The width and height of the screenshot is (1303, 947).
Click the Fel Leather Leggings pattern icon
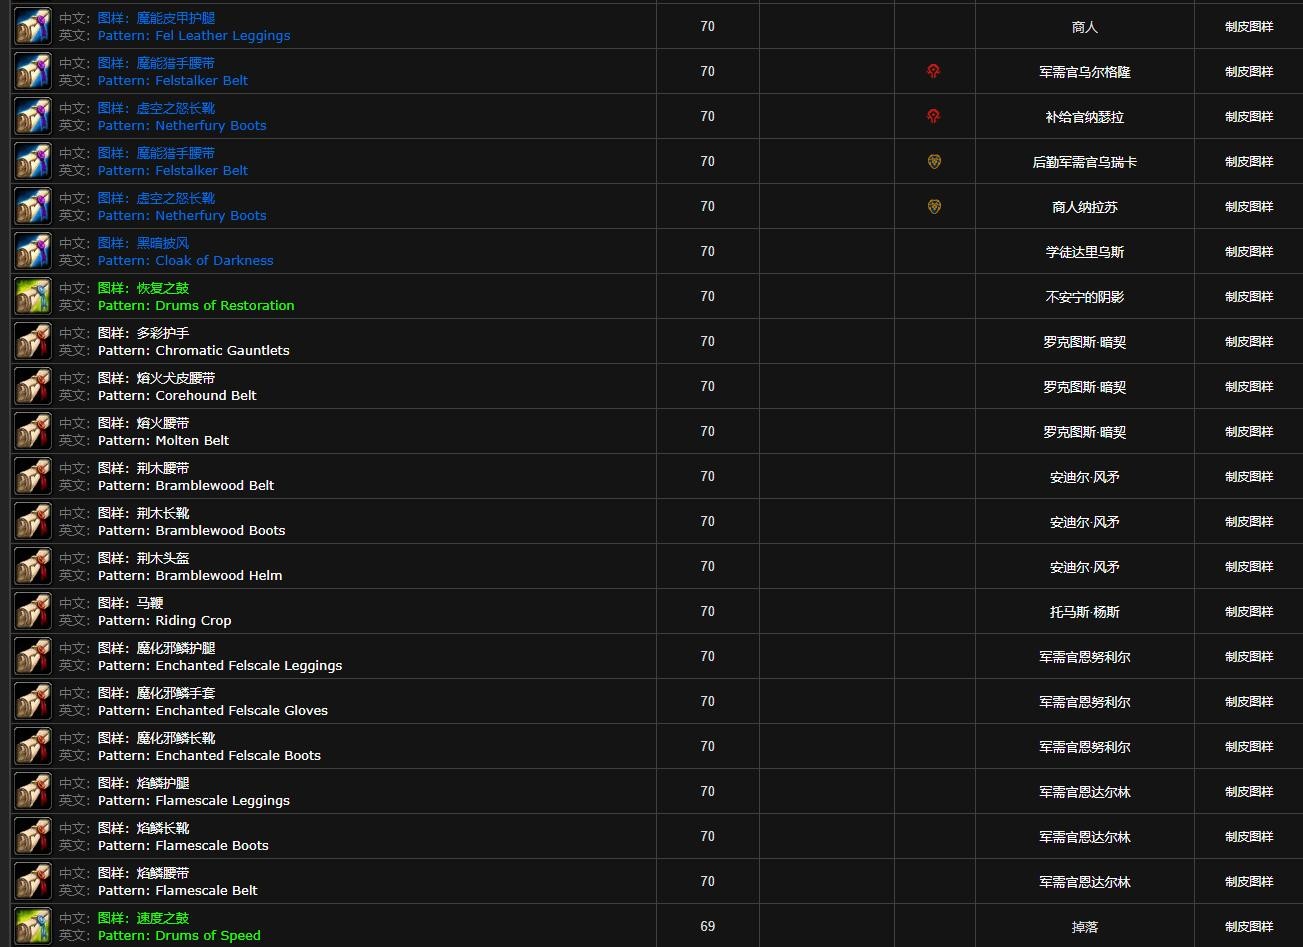click(33, 27)
